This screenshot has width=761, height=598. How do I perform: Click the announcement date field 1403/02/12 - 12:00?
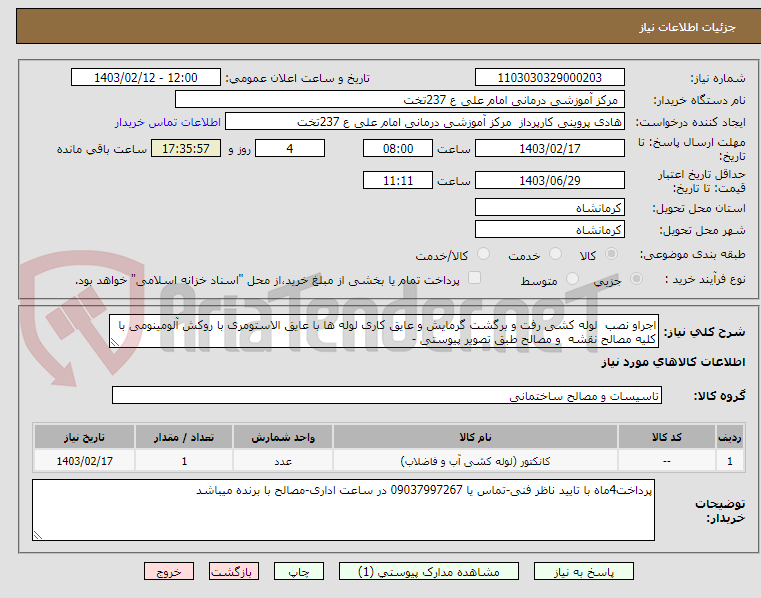pyautogui.click(x=146, y=78)
